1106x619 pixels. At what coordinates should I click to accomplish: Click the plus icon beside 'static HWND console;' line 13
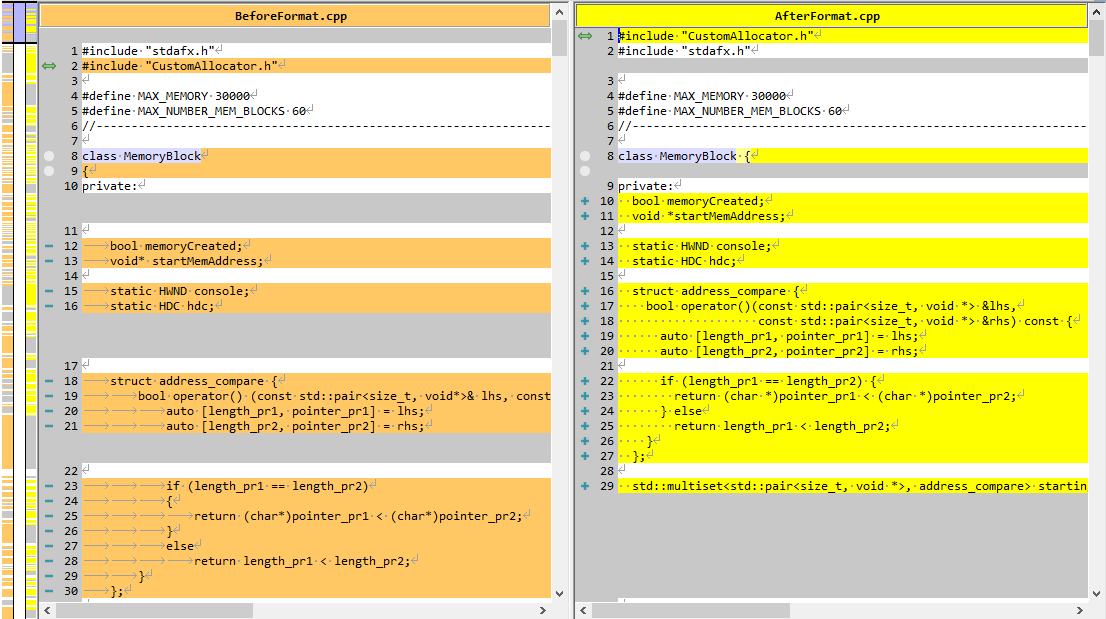pos(585,245)
